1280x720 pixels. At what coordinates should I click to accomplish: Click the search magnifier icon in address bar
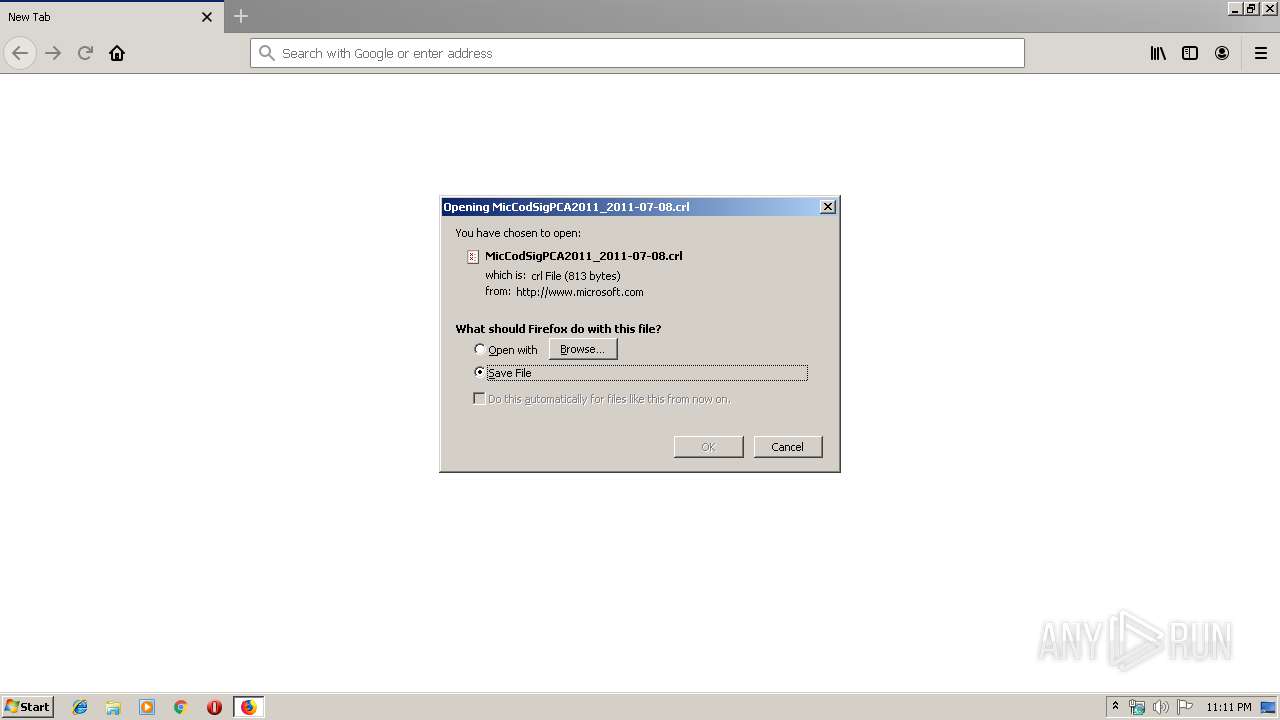(x=266, y=53)
